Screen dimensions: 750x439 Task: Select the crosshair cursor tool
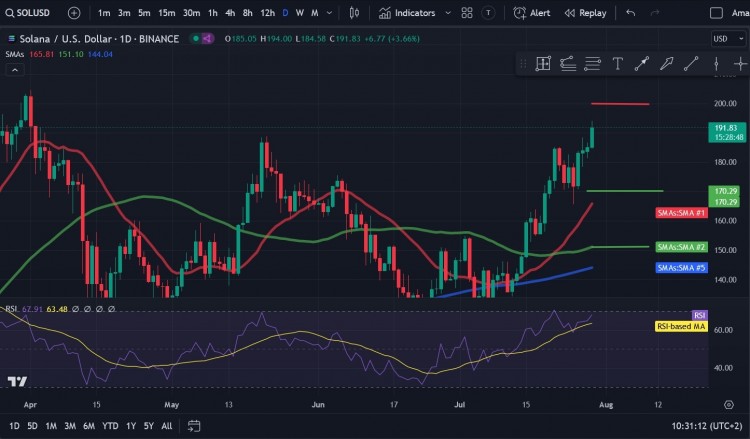[740, 64]
